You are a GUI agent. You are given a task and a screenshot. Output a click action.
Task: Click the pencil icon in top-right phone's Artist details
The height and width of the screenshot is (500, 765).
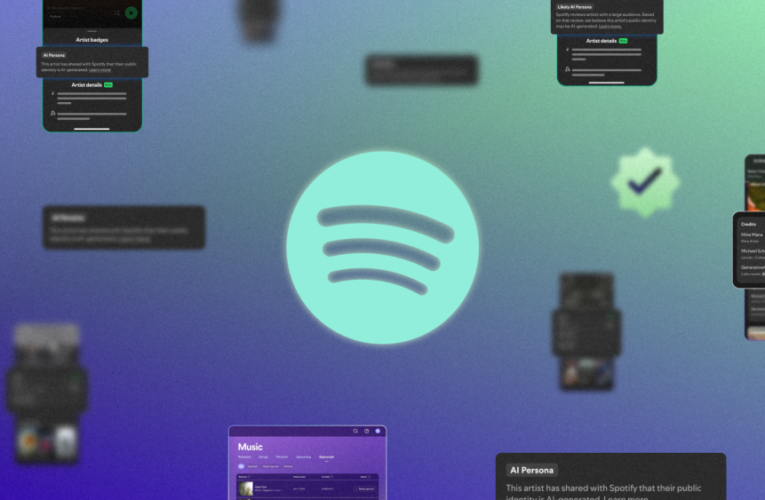coord(567,49)
